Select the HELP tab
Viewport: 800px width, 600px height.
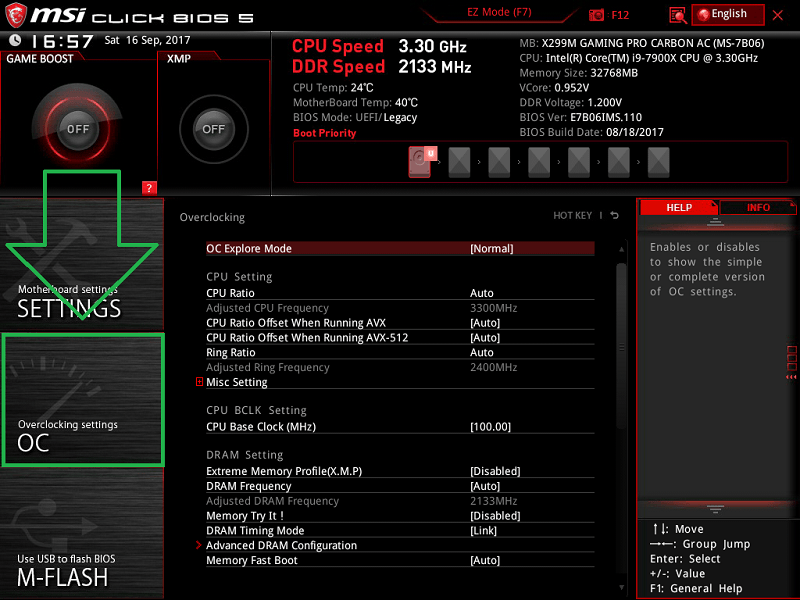click(x=679, y=208)
